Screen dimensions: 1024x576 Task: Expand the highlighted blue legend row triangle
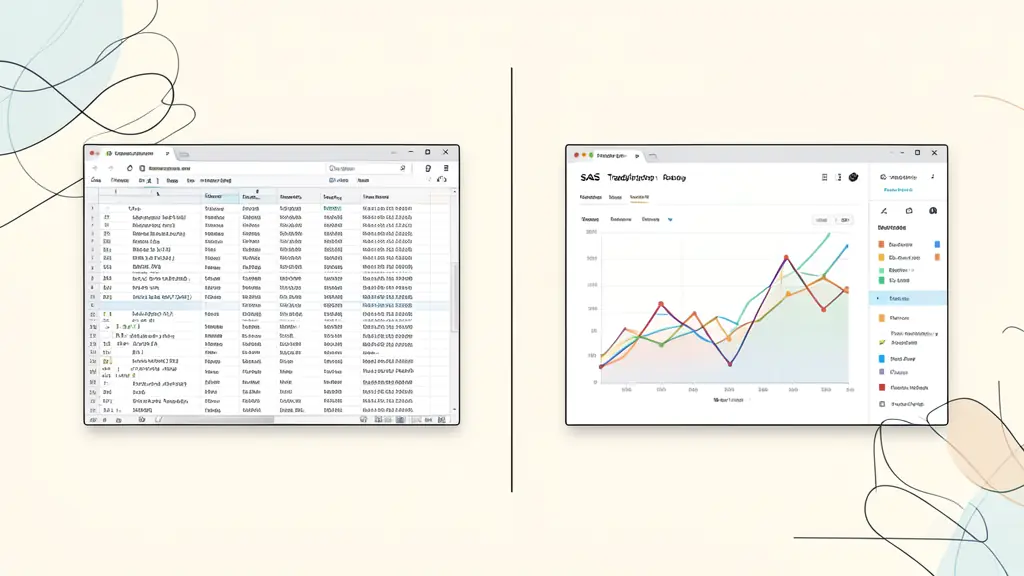point(878,298)
